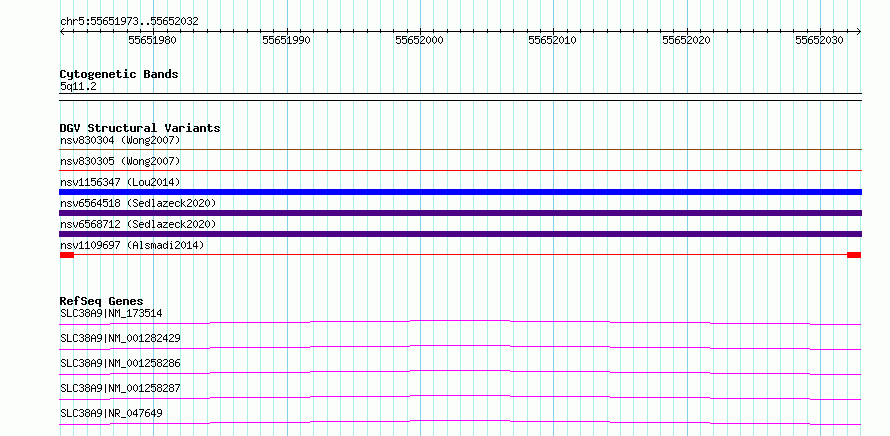Viewport: 890px width, 436px height.
Task: Click the left arrow of the ruler
Action: tap(62, 32)
